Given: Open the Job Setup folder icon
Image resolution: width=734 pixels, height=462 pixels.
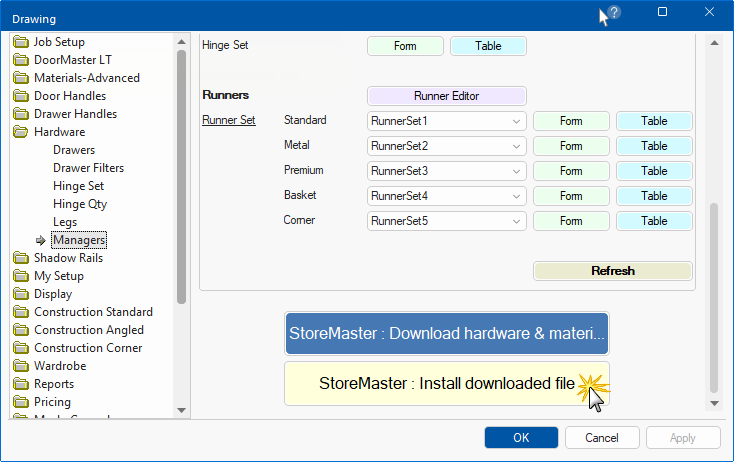Looking at the screenshot, I should (21, 42).
